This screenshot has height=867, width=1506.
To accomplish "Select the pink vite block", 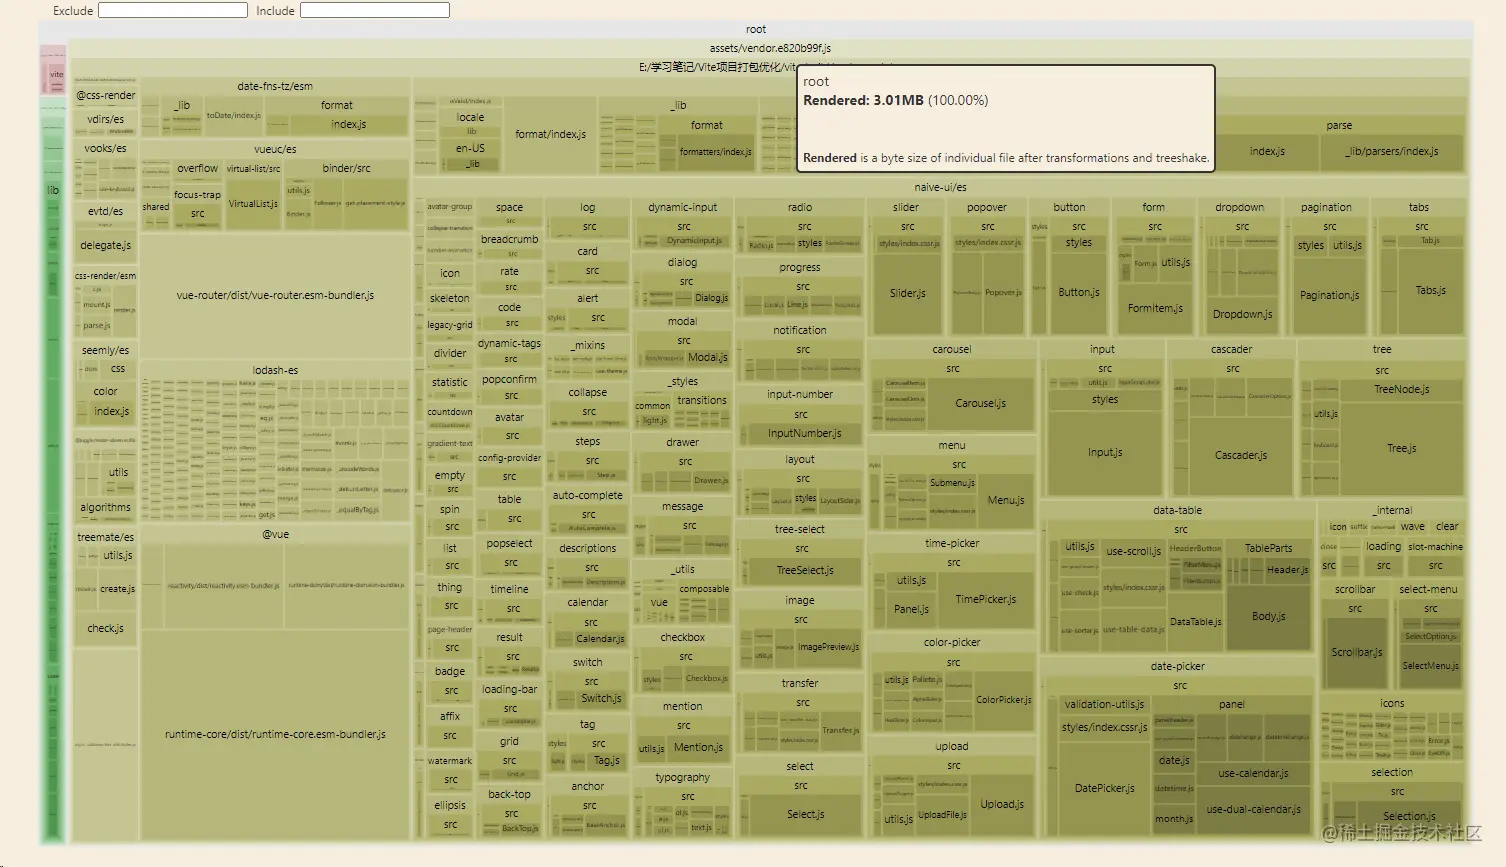I will coord(57,75).
